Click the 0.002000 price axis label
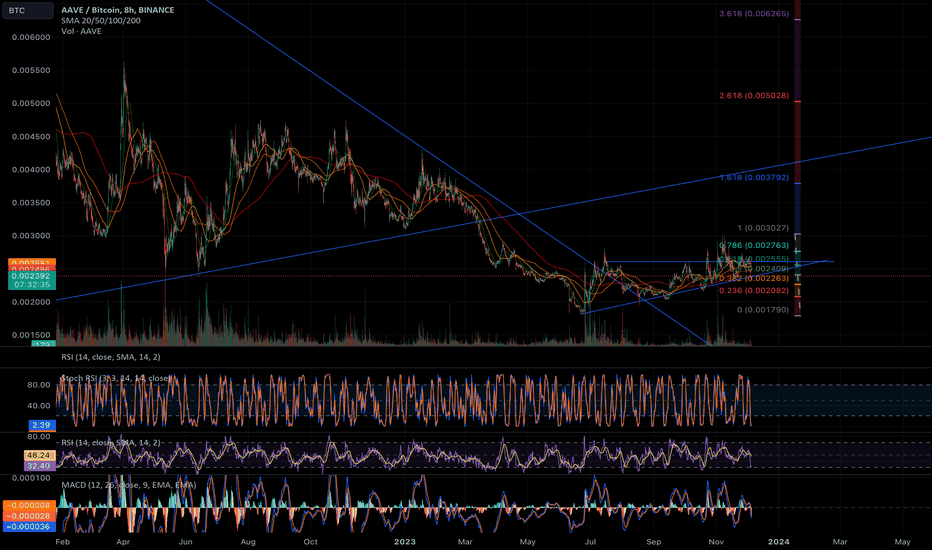The image size is (932, 550). 31,302
